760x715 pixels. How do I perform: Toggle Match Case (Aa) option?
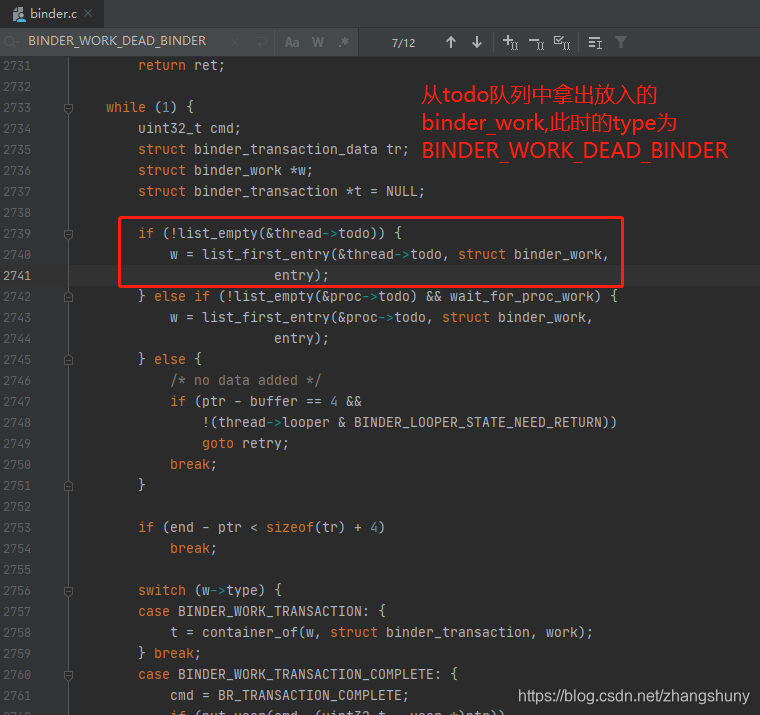click(x=292, y=43)
